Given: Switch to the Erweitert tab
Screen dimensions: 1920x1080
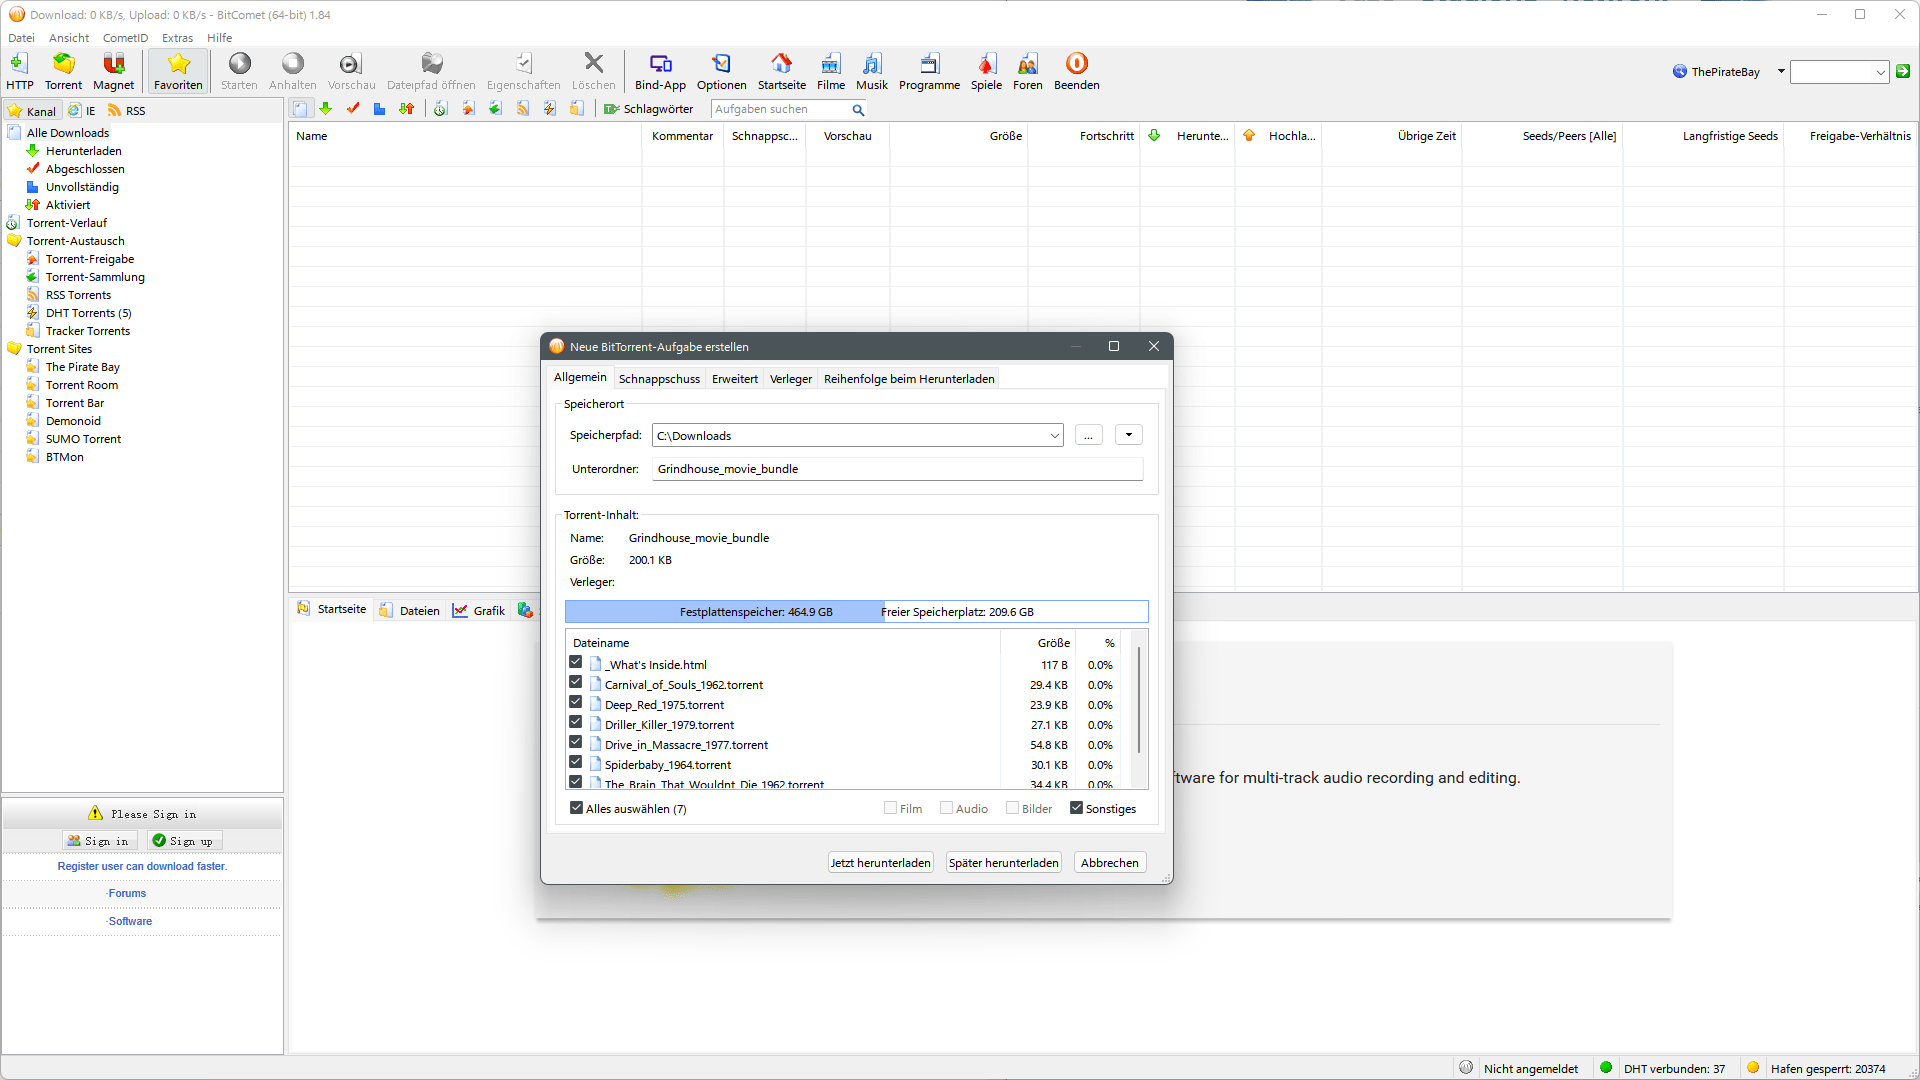Looking at the screenshot, I should click(735, 379).
